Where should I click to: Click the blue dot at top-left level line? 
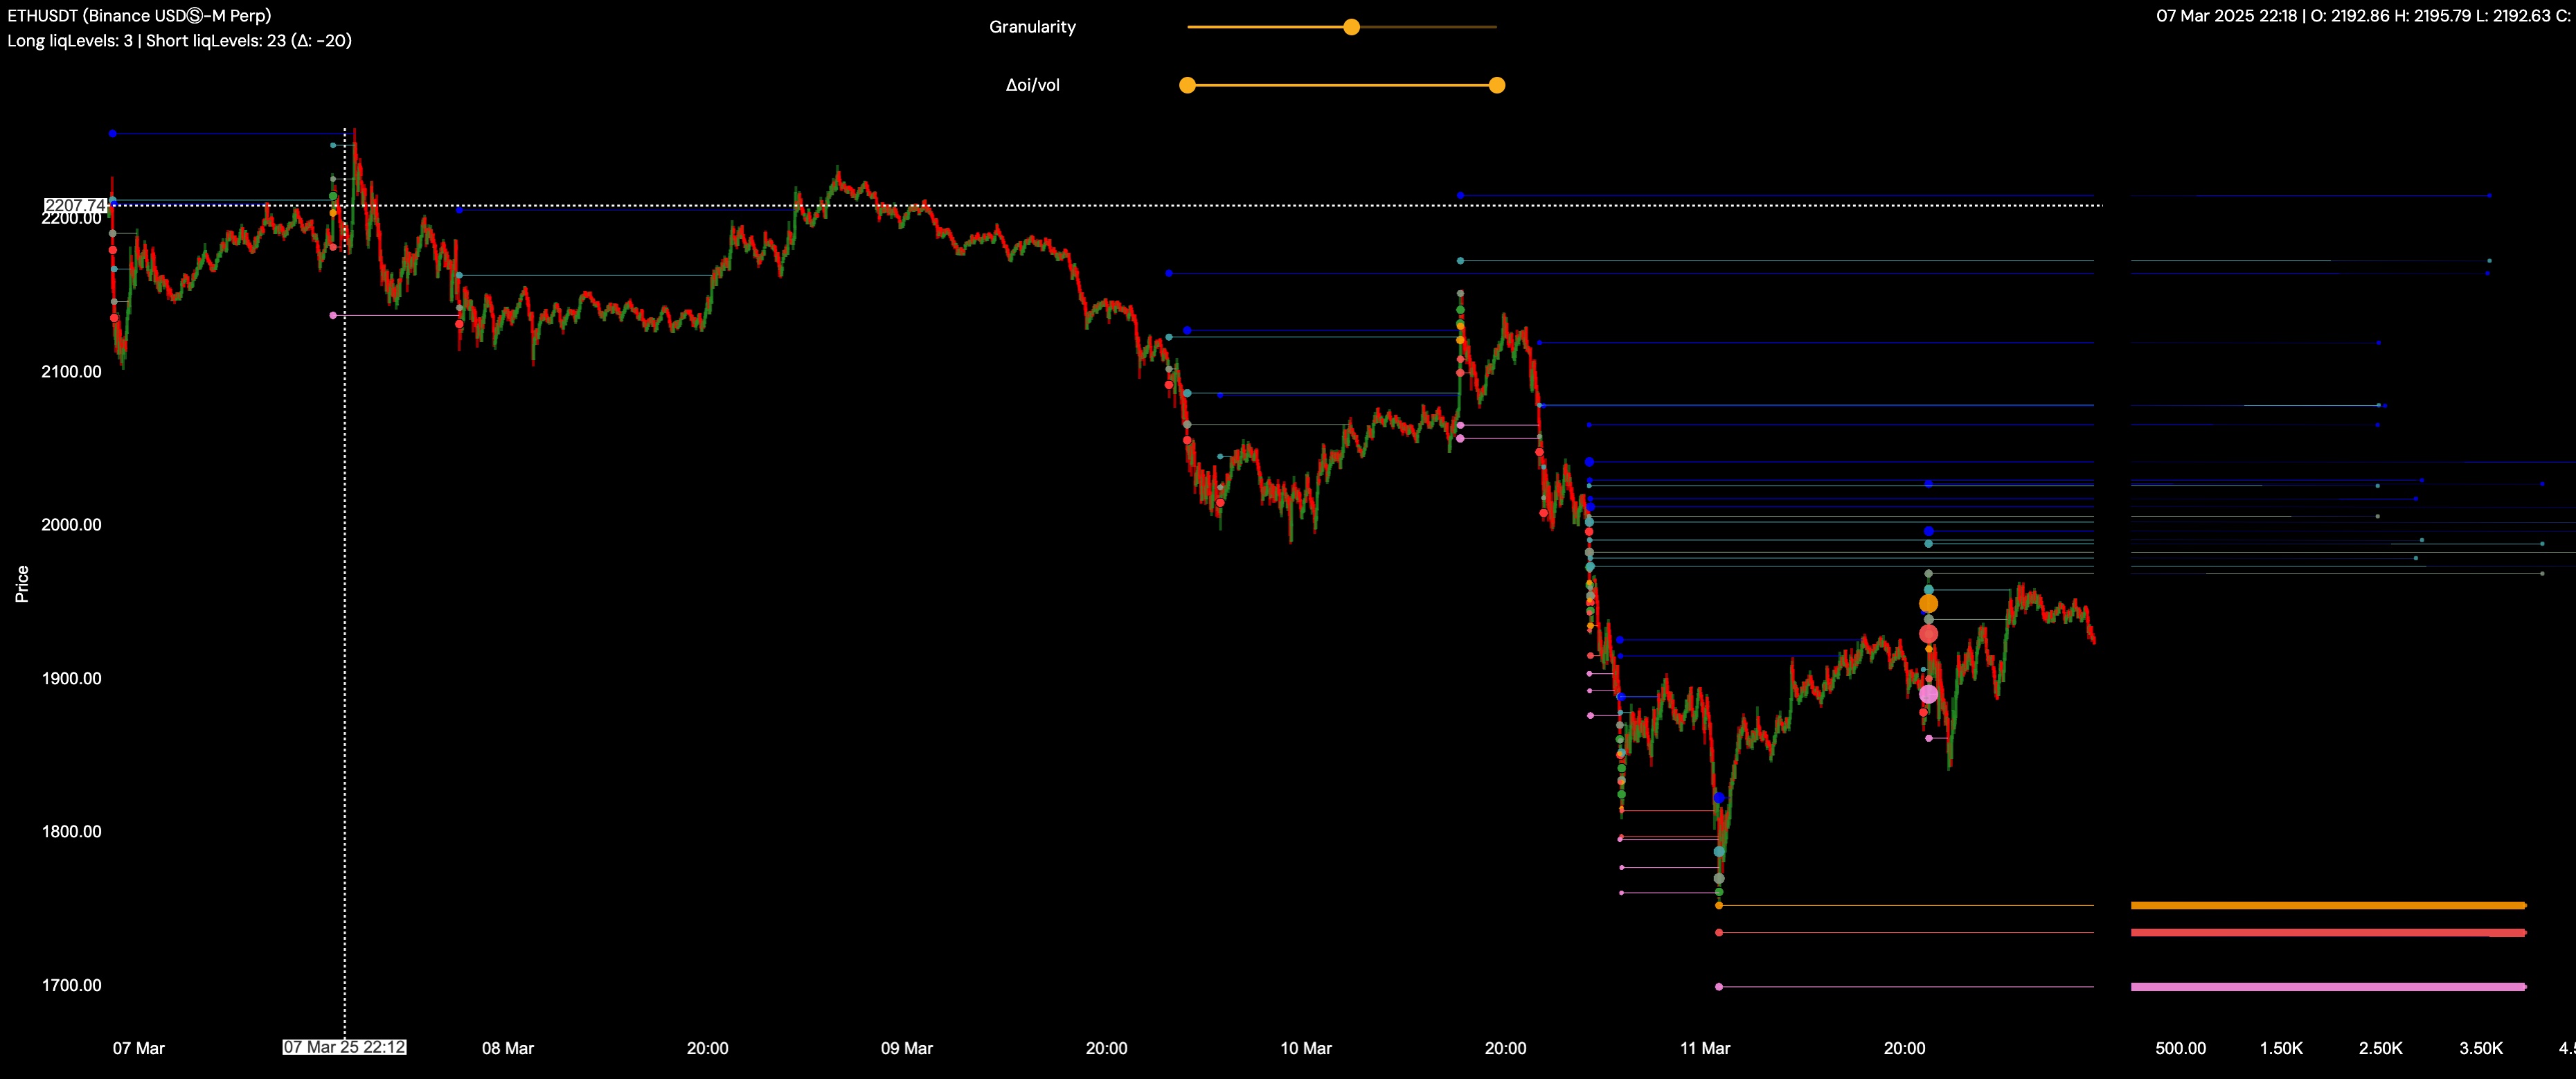point(113,133)
